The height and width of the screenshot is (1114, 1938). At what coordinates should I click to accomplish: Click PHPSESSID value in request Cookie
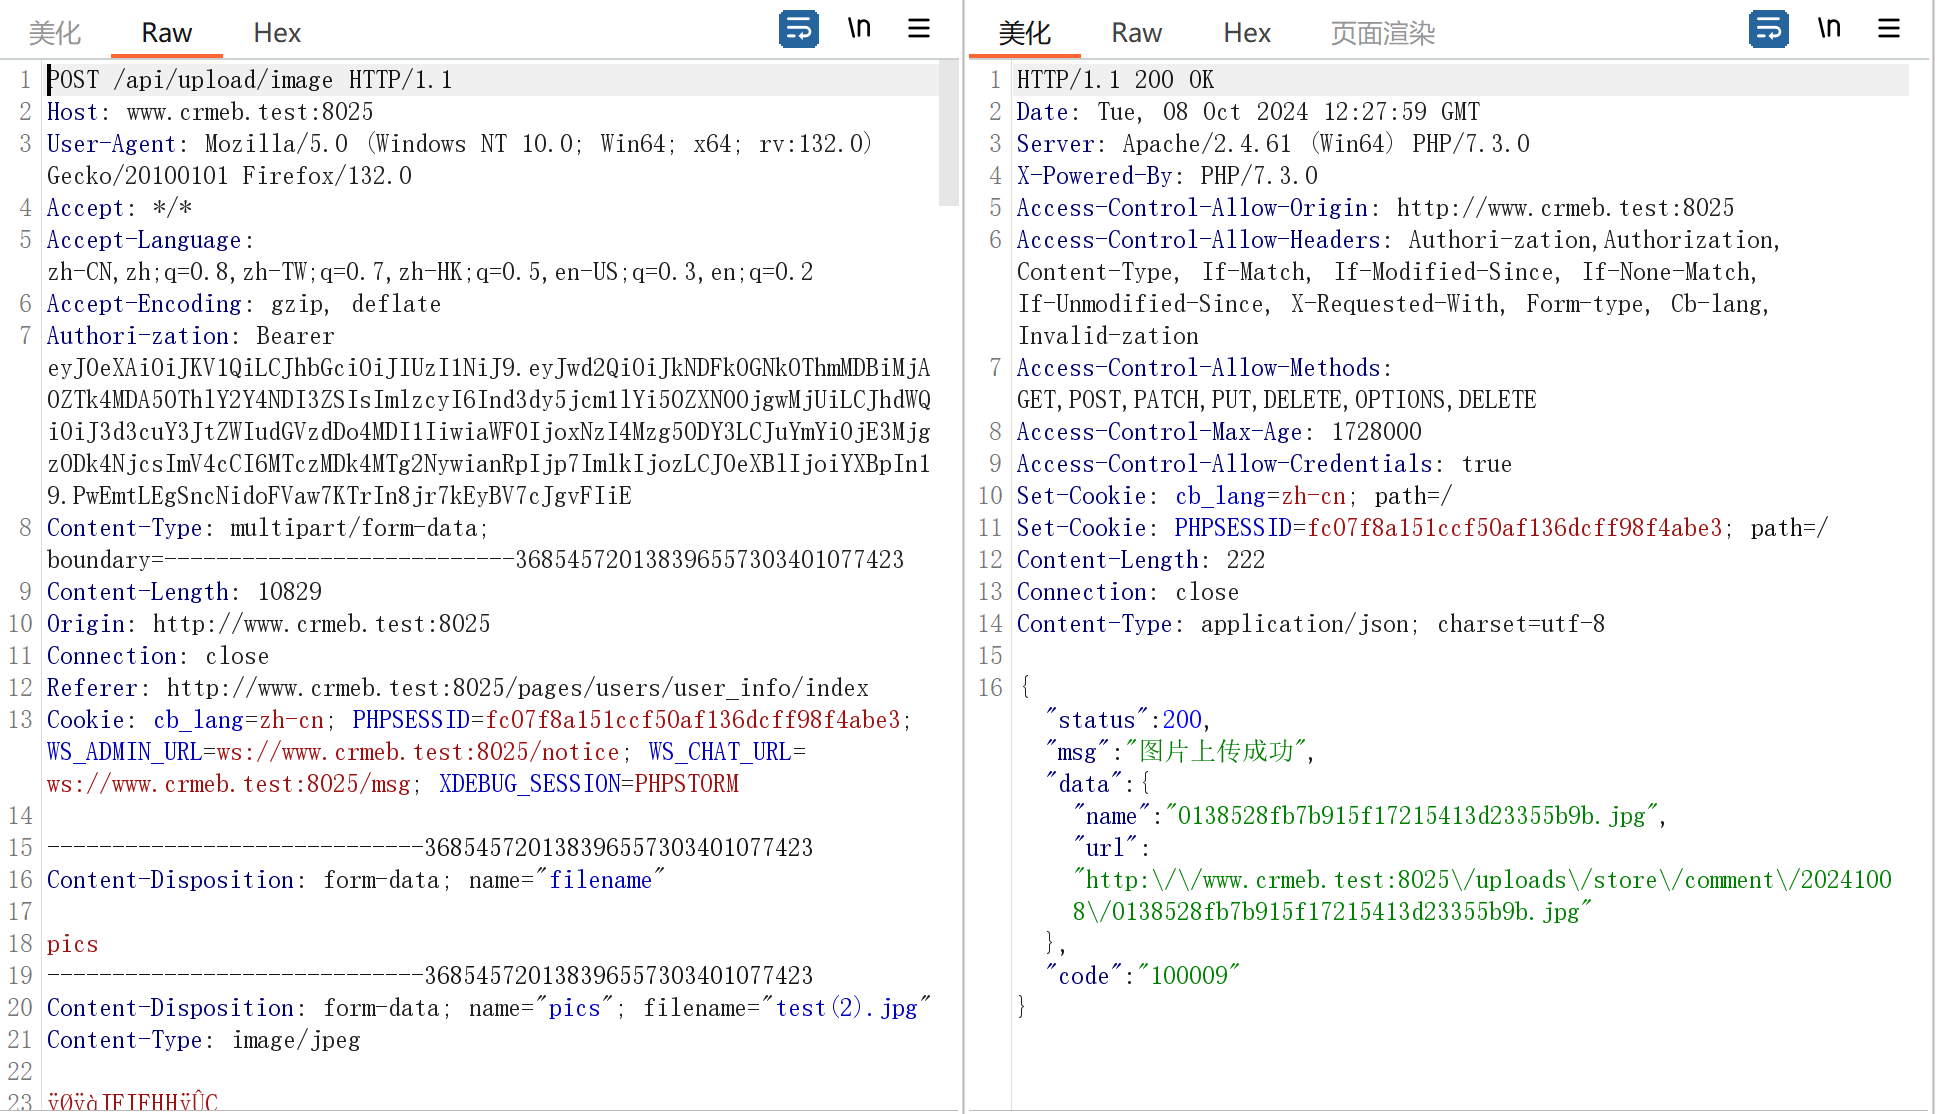(x=693, y=720)
